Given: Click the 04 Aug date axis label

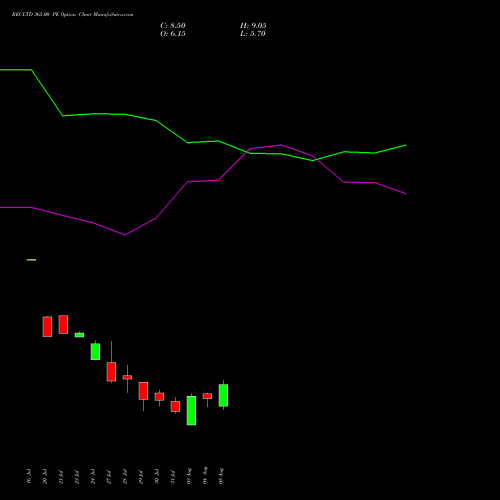Looking at the screenshot, I should click(x=205, y=475).
